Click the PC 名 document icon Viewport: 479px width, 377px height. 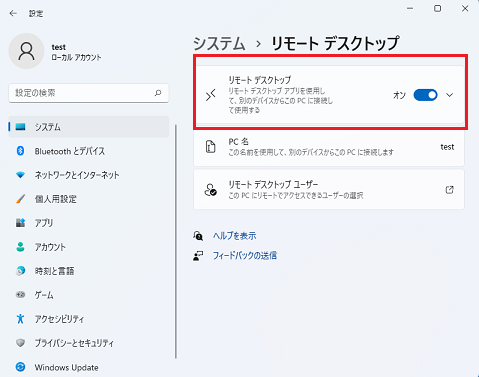(x=211, y=147)
